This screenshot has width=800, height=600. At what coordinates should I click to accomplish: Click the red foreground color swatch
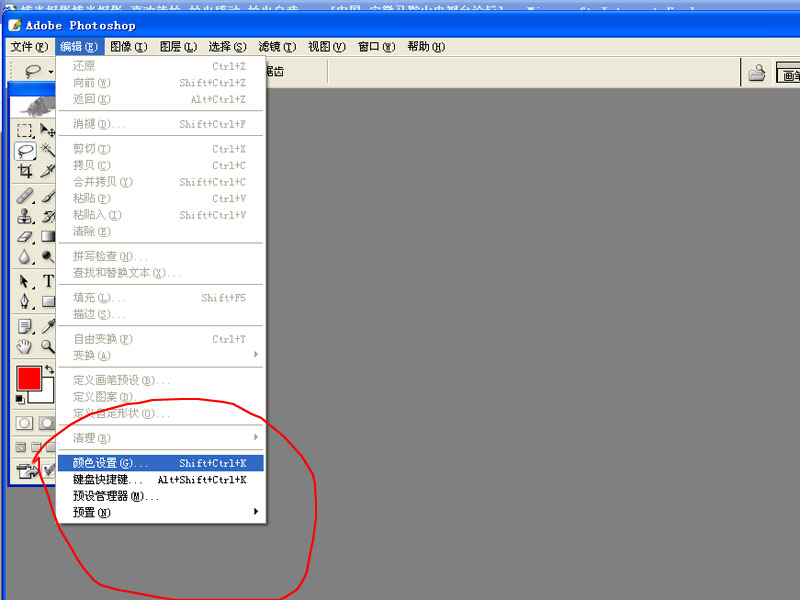(x=28, y=378)
